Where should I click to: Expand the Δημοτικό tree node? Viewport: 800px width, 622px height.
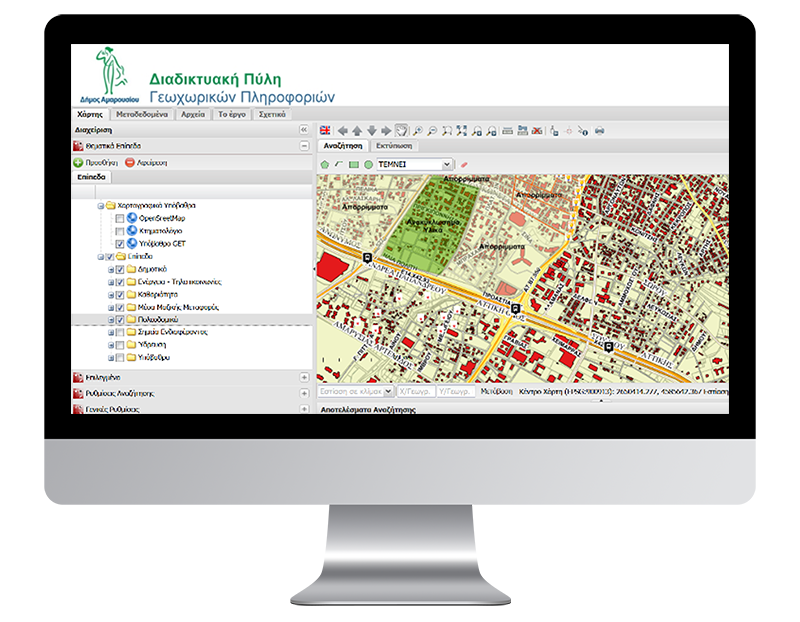[111, 269]
